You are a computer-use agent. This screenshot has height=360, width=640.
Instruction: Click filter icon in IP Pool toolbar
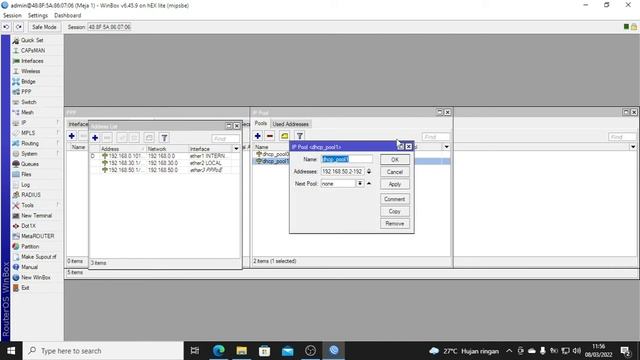coord(300,136)
